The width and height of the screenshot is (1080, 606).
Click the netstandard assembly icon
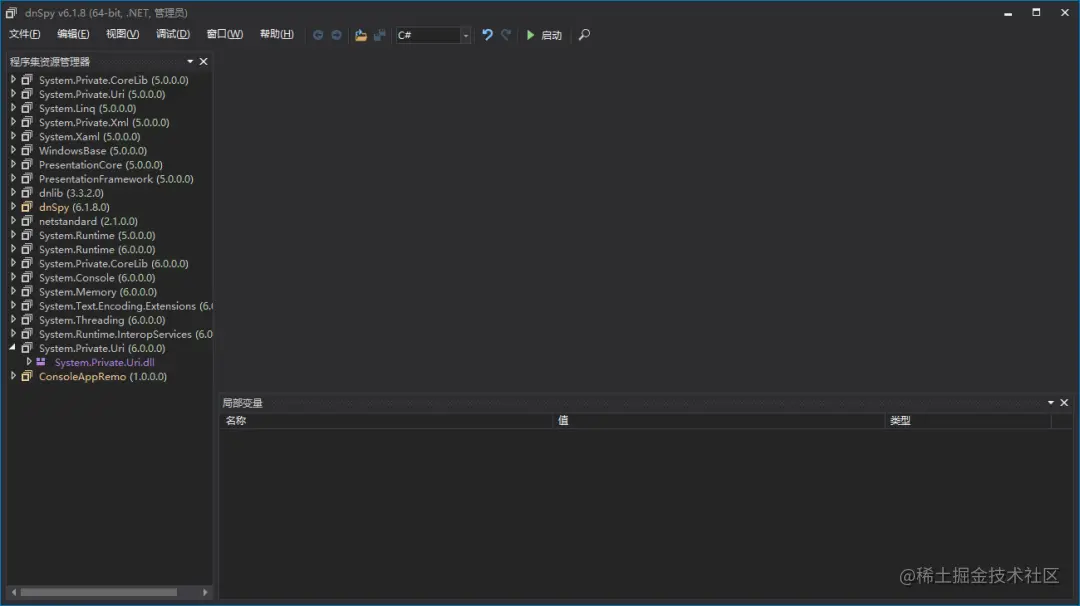(27, 221)
